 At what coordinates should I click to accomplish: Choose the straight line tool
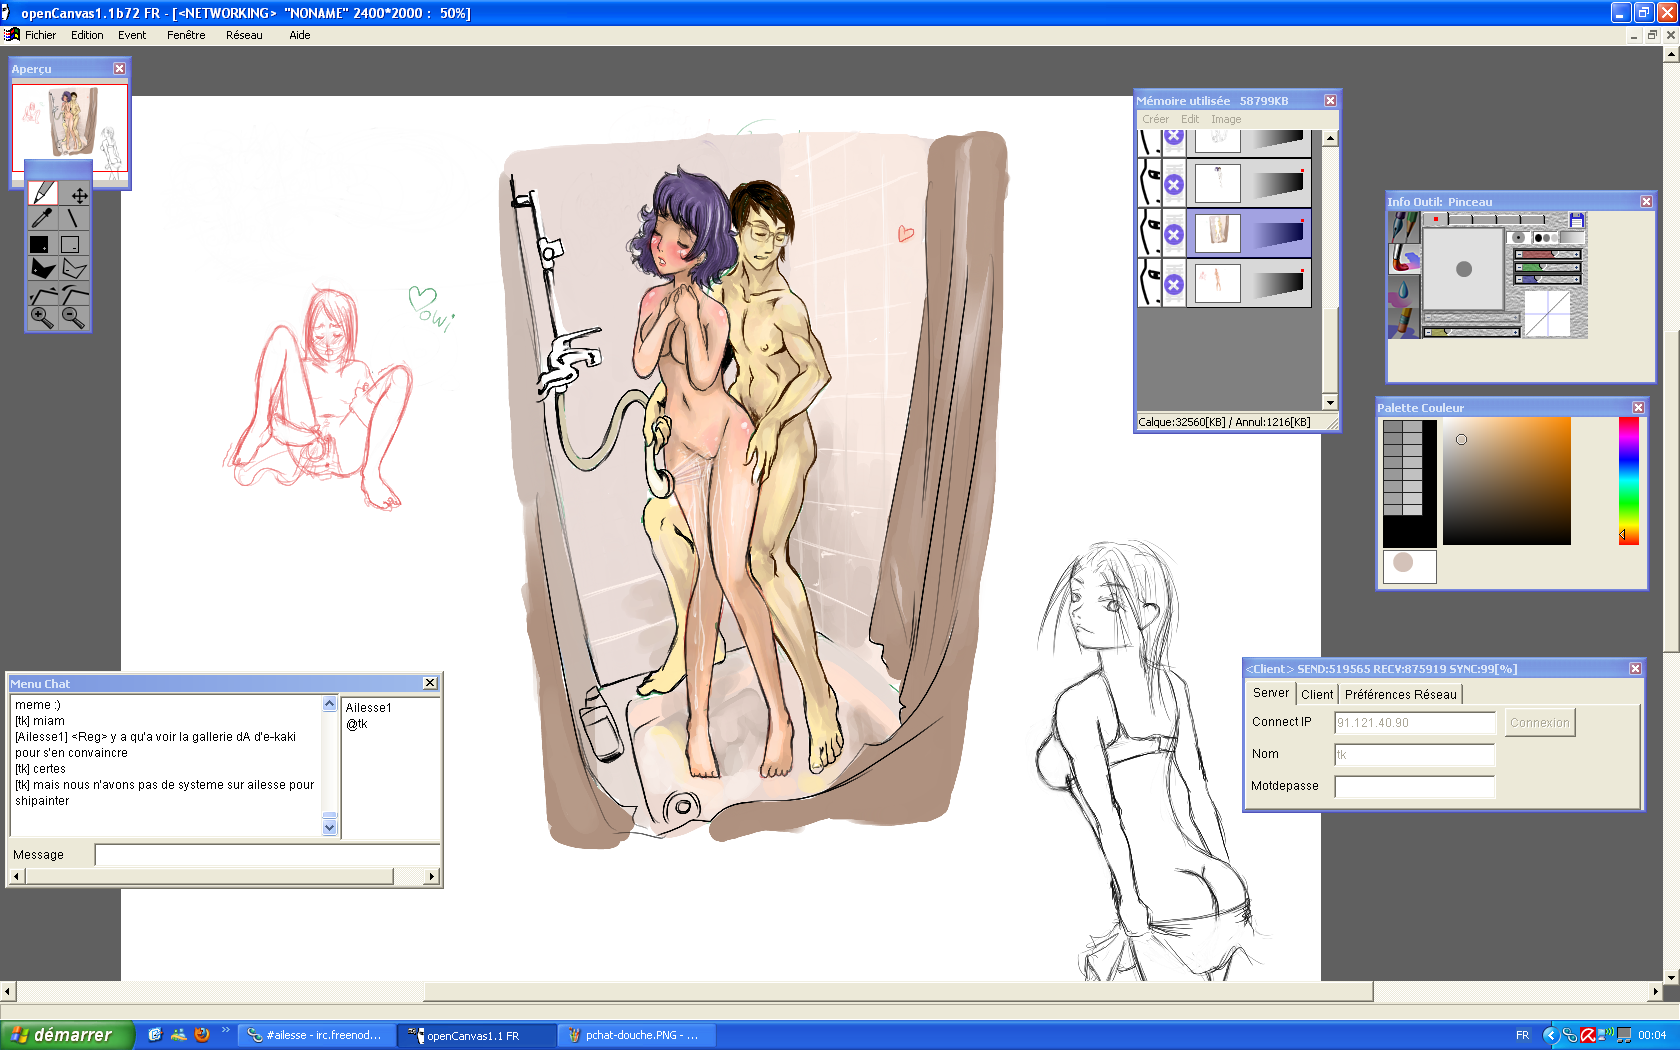coord(73,218)
